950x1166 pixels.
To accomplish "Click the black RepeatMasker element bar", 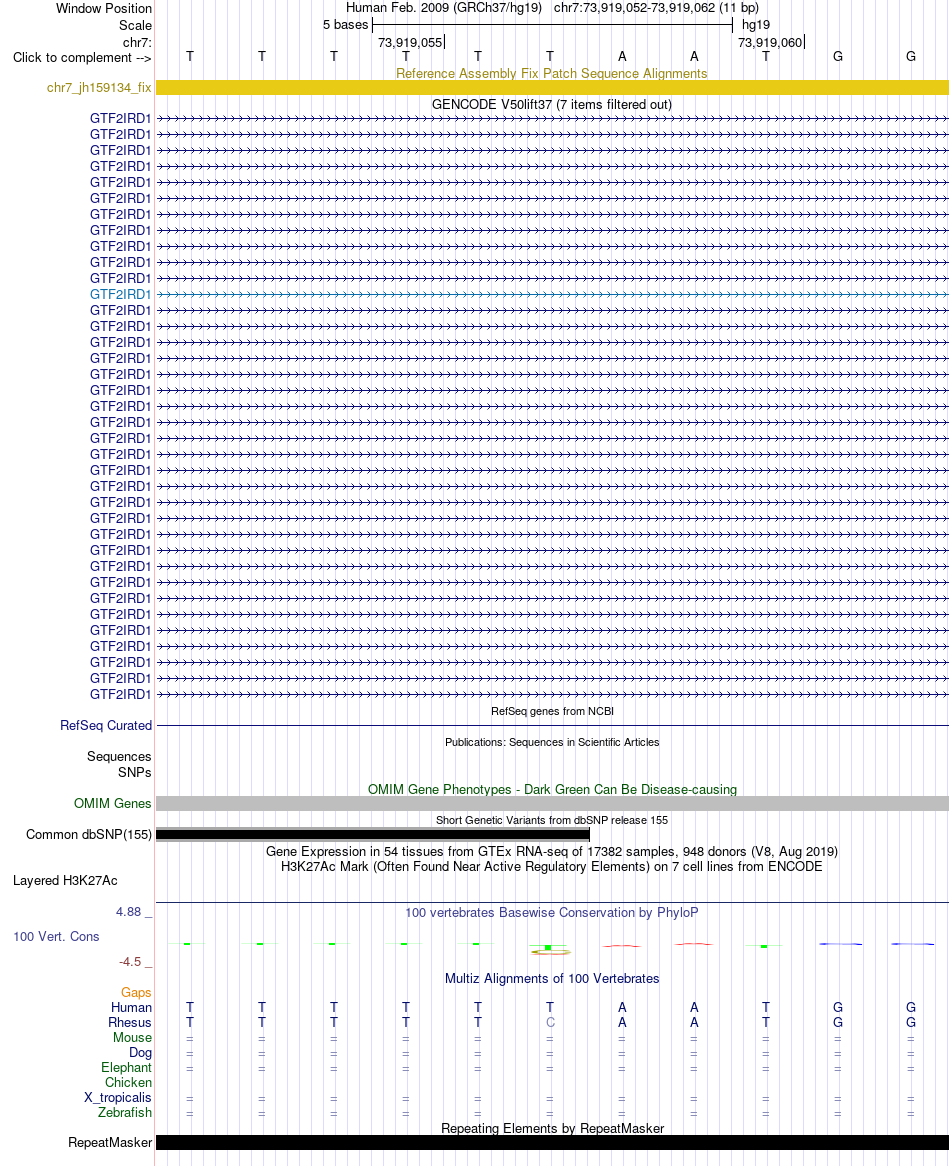I will [x=552, y=1142].
